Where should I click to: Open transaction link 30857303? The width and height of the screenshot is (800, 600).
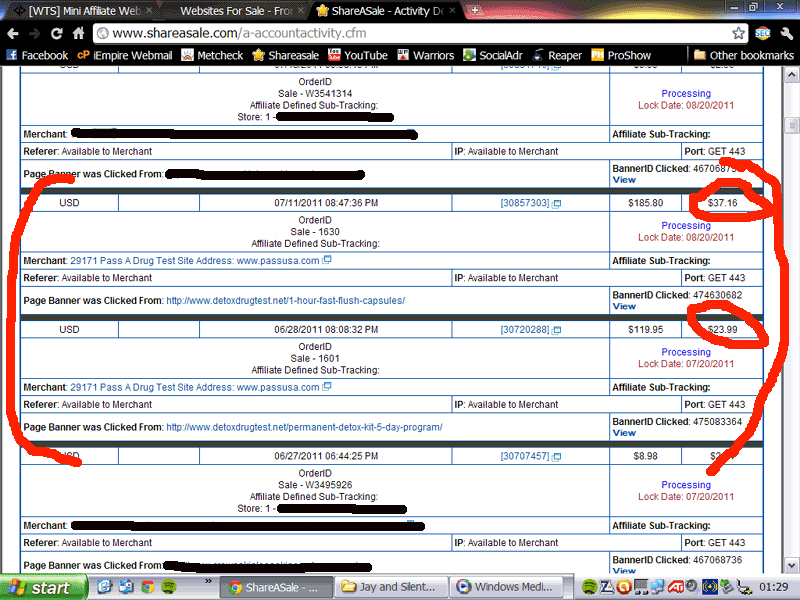(525, 203)
